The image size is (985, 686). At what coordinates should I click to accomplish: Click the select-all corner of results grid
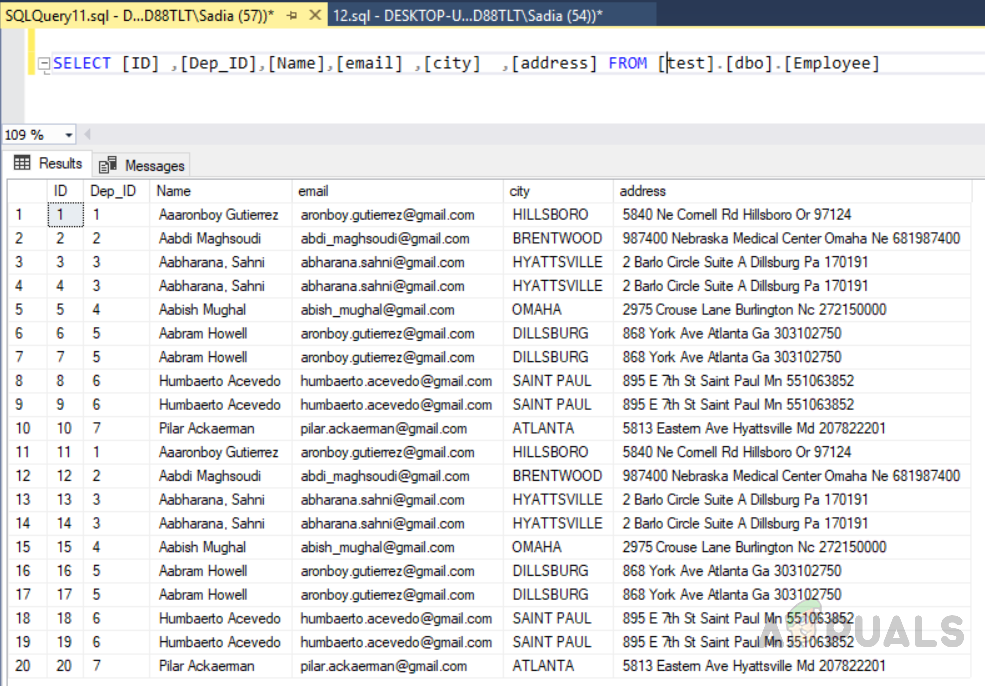coord(25,190)
